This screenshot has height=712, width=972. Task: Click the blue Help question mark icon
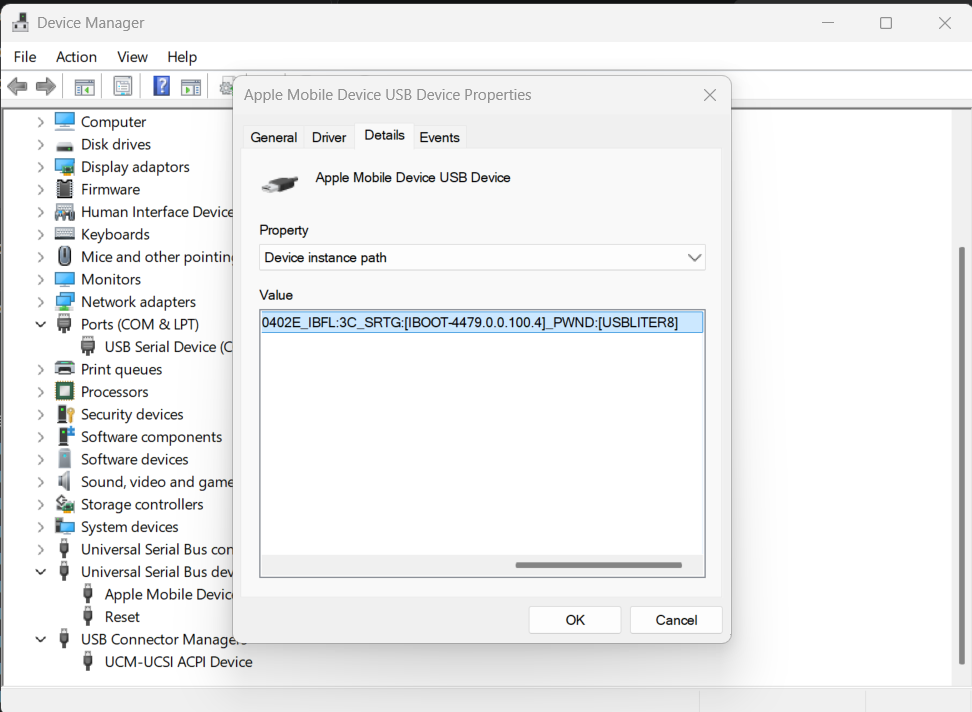click(162, 86)
